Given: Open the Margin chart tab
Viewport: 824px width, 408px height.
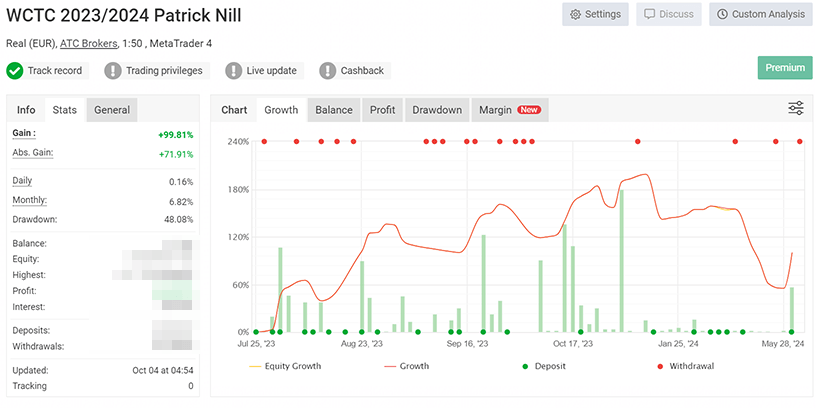Looking at the screenshot, I should pyautogui.click(x=509, y=110).
